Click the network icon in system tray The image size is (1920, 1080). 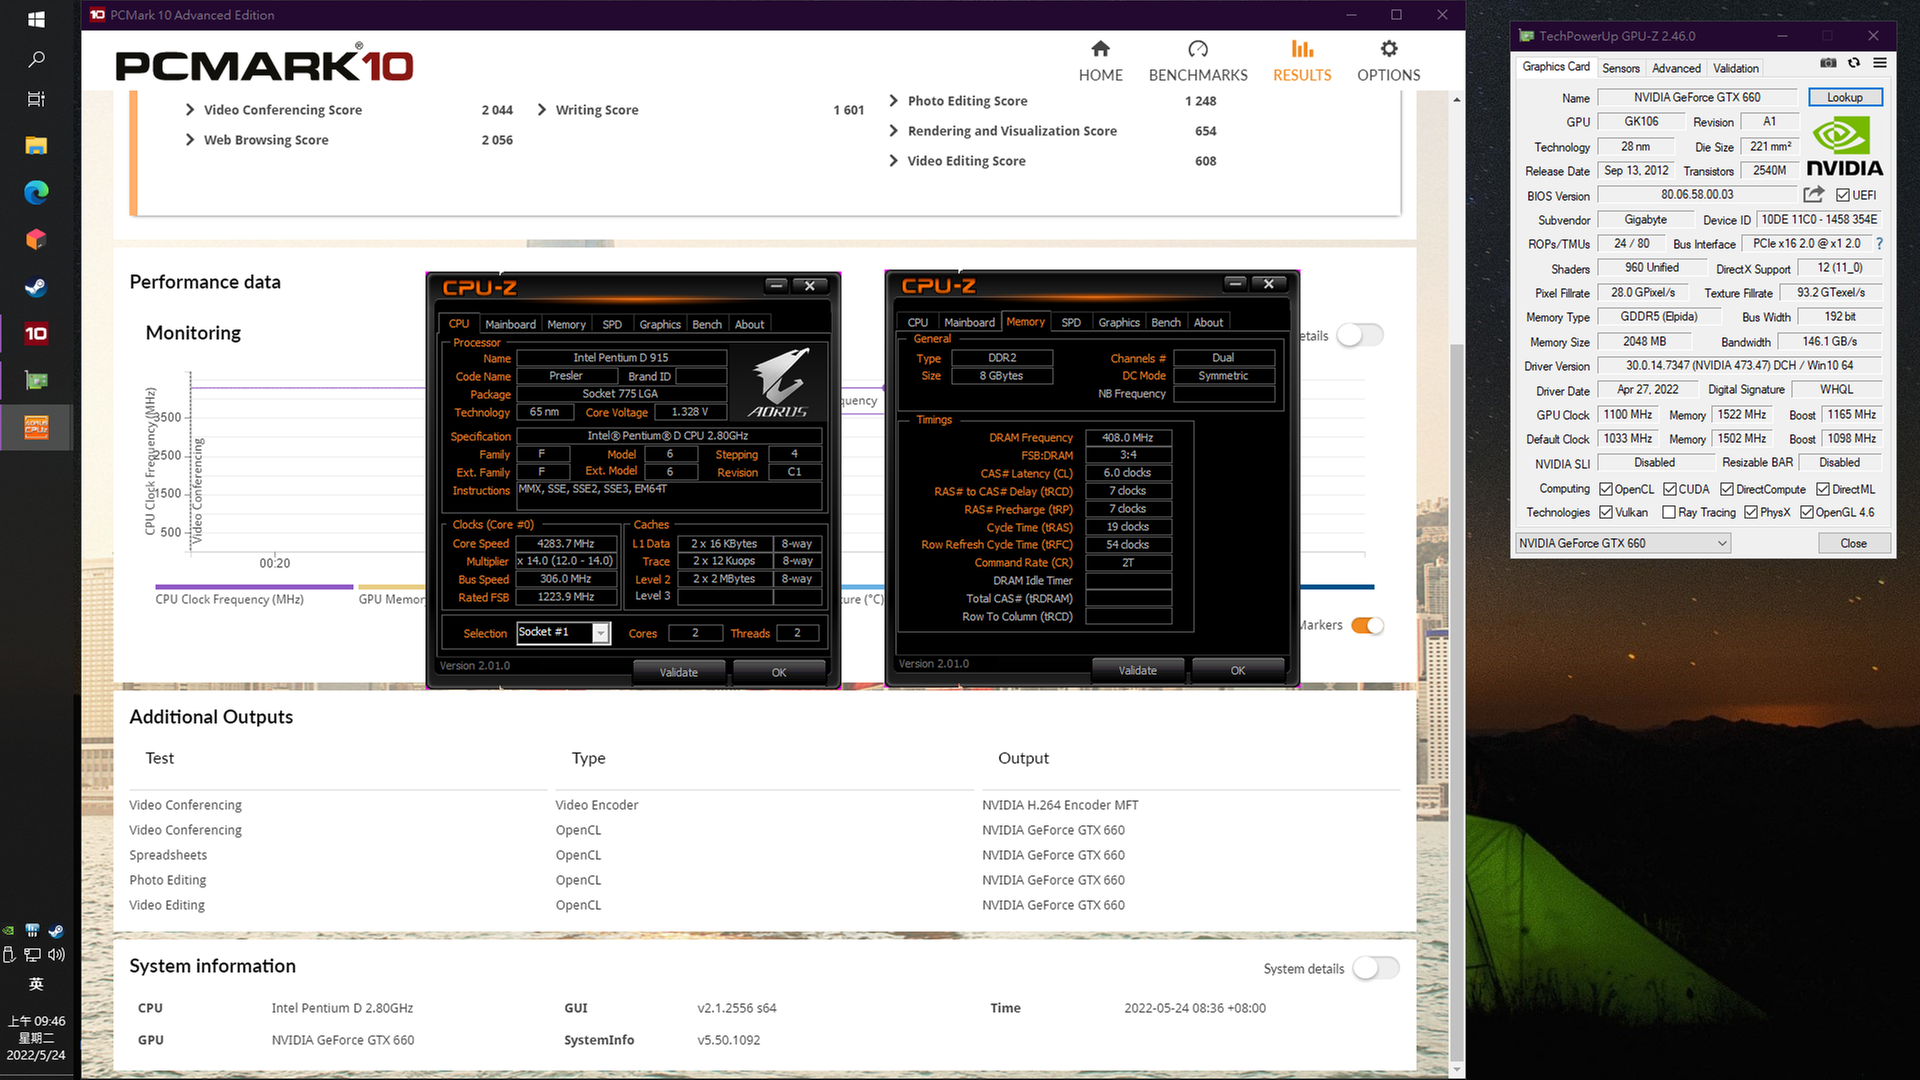[x=33, y=954]
